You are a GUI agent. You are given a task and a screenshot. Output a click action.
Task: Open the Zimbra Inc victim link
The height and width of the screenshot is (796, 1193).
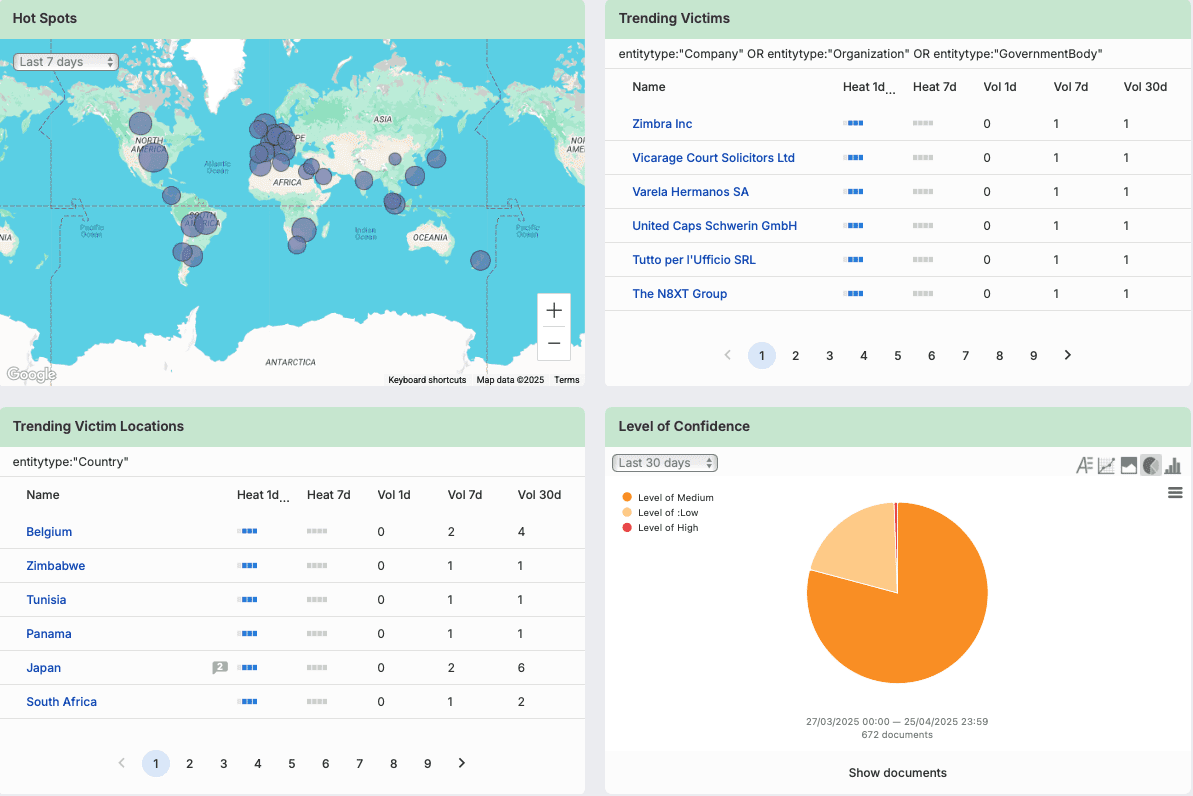[x=662, y=123]
